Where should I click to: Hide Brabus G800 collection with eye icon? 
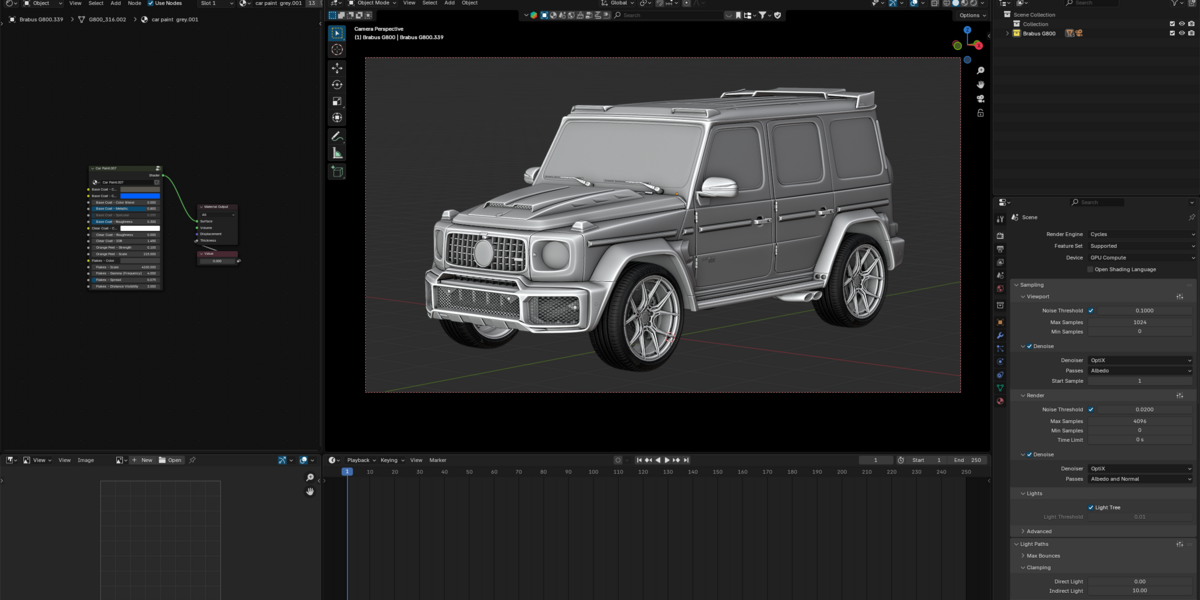coord(1182,33)
